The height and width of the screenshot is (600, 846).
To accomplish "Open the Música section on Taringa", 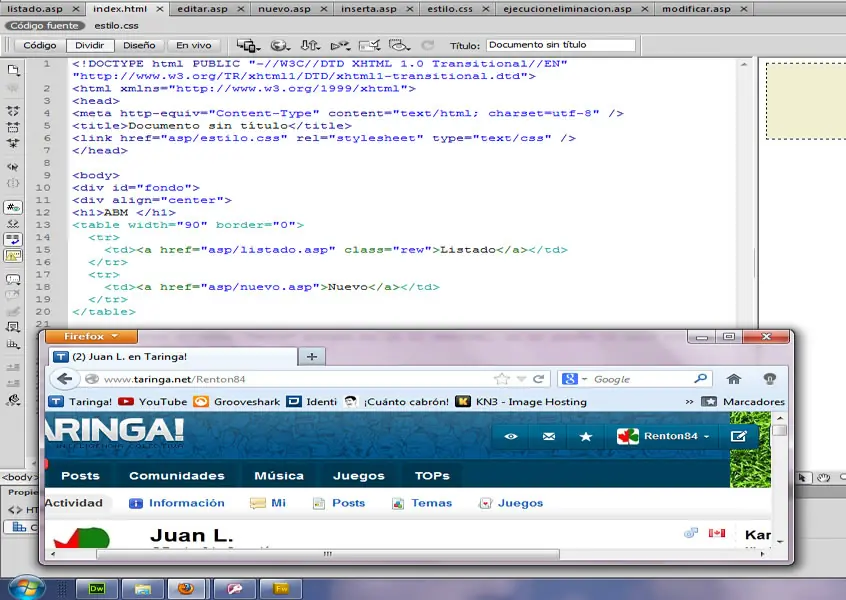I will point(279,476).
